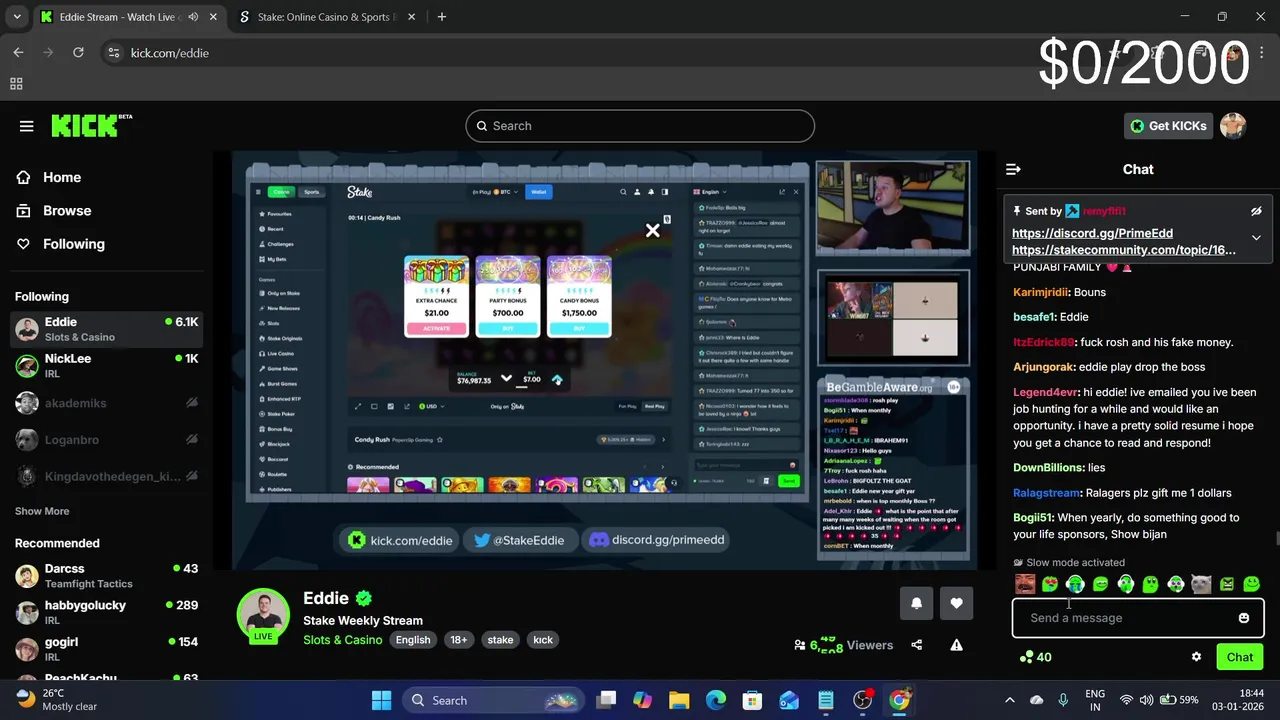The image size is (1280, 720).
Task: Focus the Kick search box
Action: (640, 126)
